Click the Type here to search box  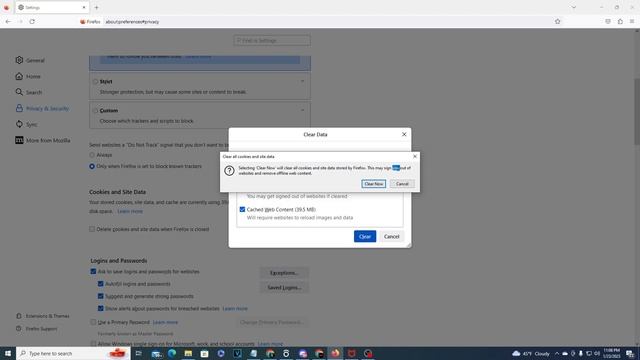73,353
